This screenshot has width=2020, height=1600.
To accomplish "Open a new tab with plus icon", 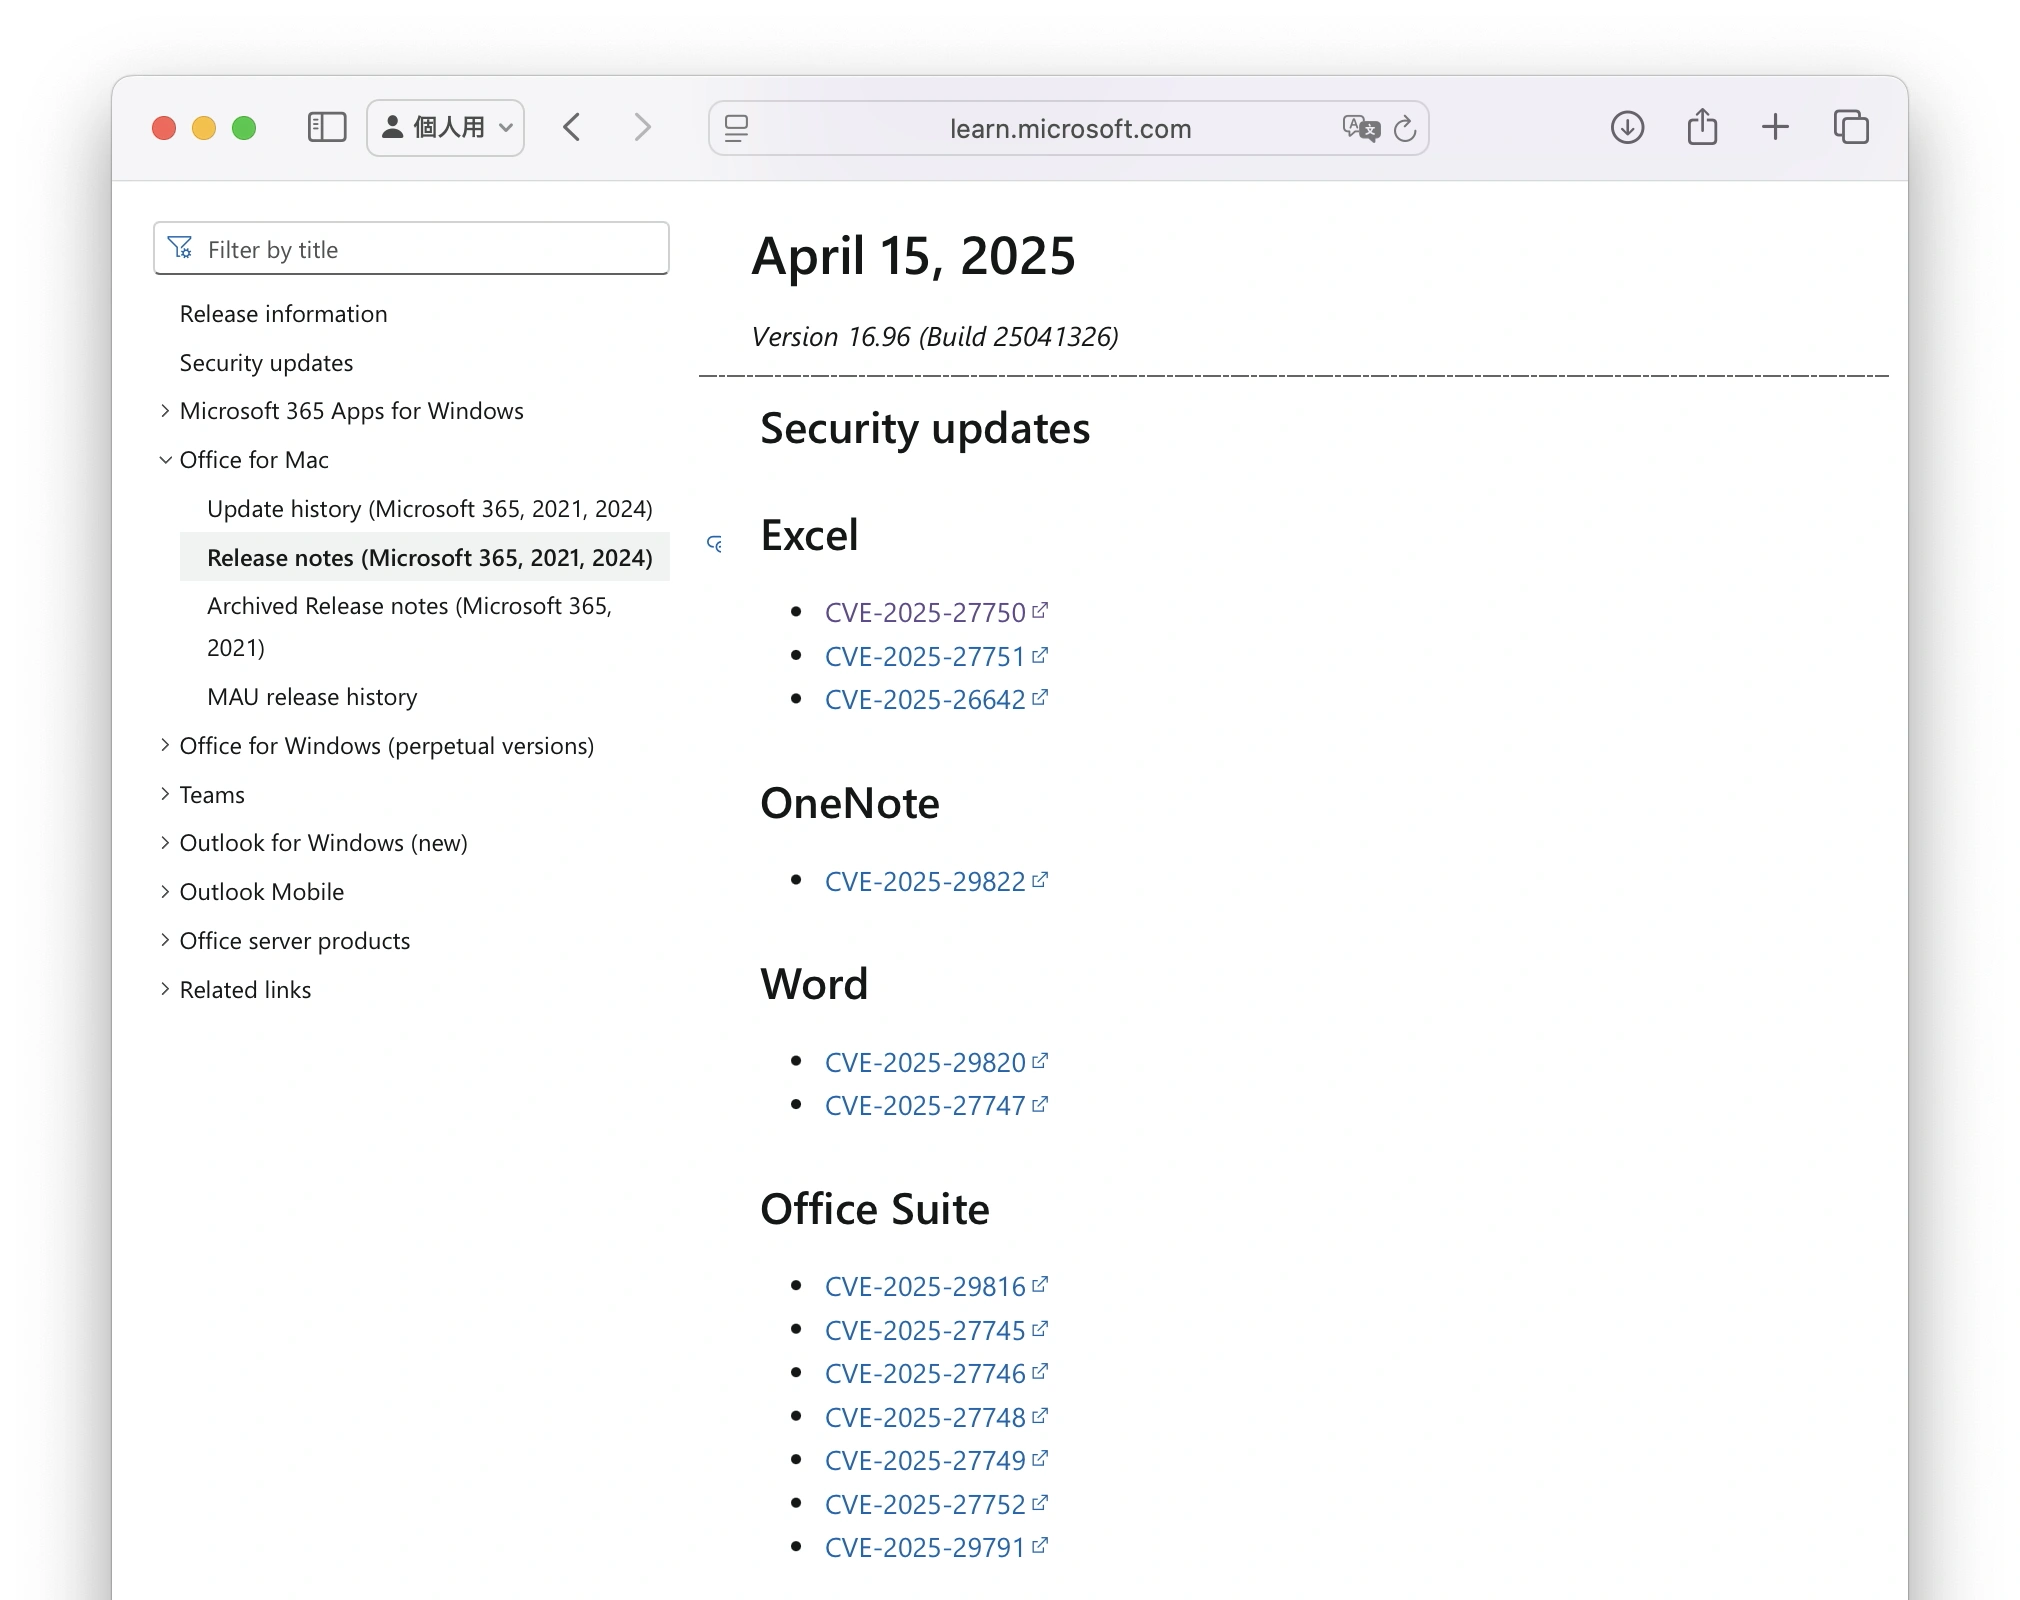I will (1775, 128).
